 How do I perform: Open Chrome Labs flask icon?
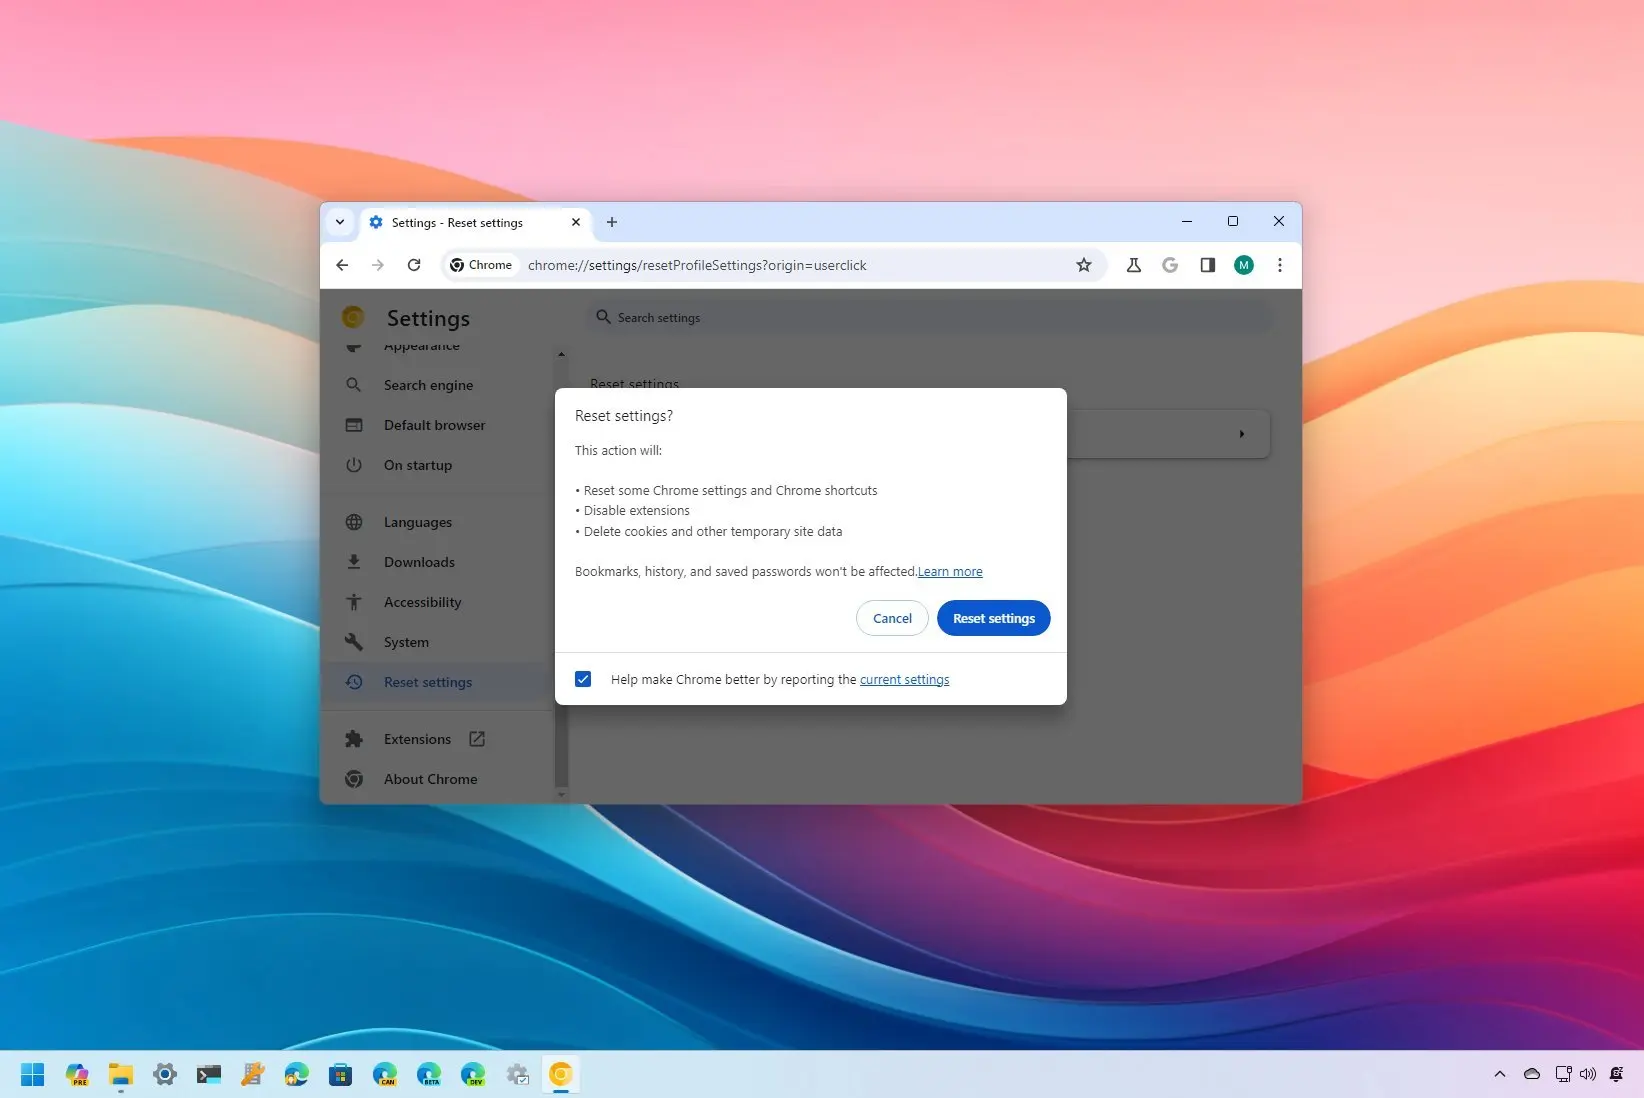point(1133,265)
